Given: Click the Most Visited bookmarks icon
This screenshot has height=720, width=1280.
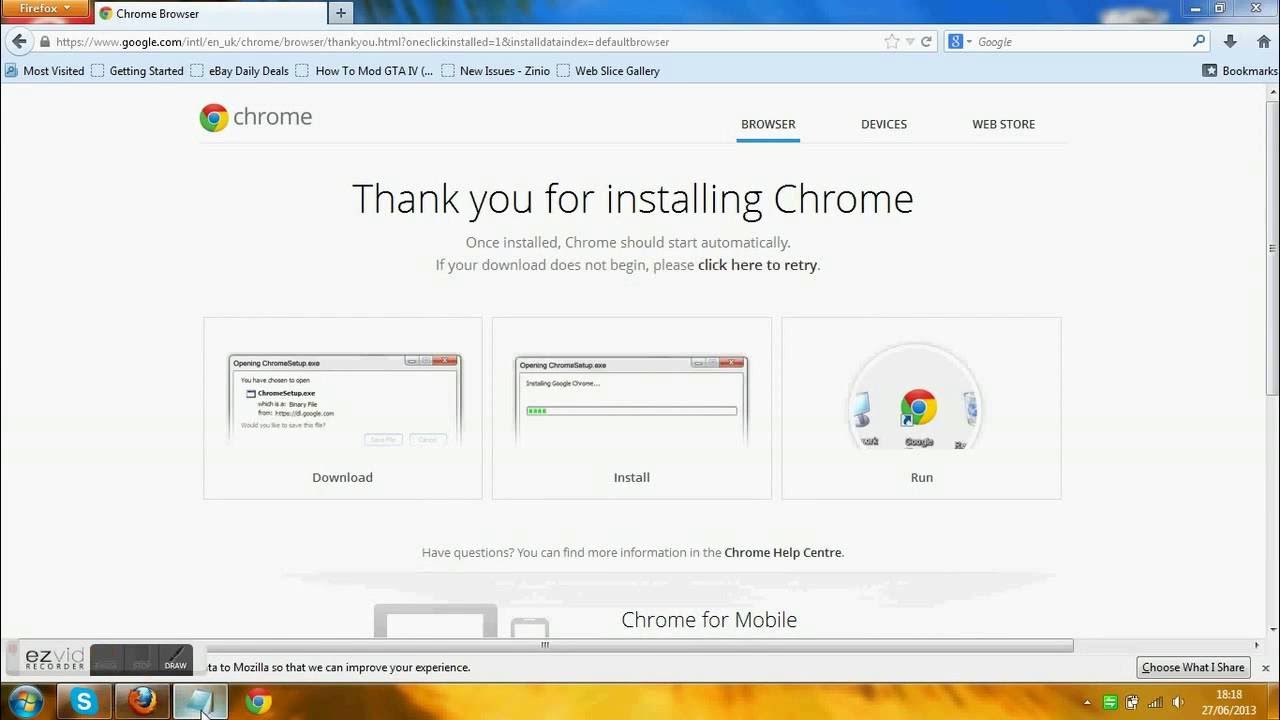Looking at the screenshot, I should click(11, 71).
